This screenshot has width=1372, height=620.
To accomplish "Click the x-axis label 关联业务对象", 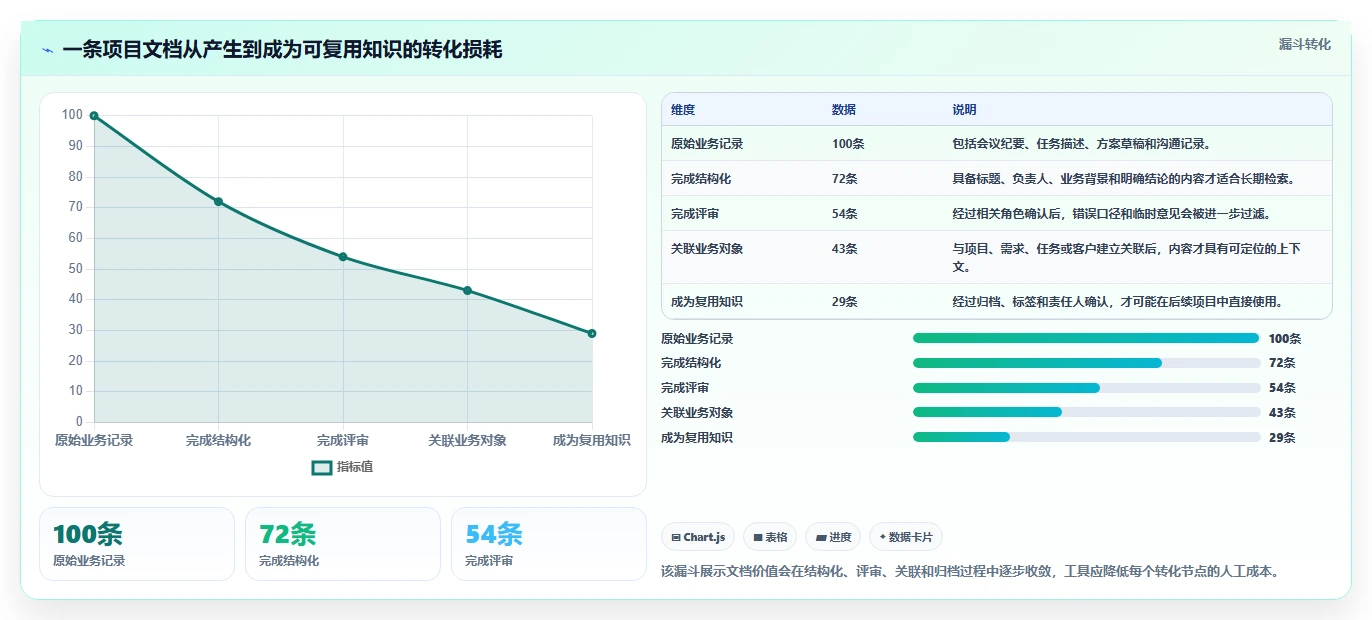I will tap(467, 441).
